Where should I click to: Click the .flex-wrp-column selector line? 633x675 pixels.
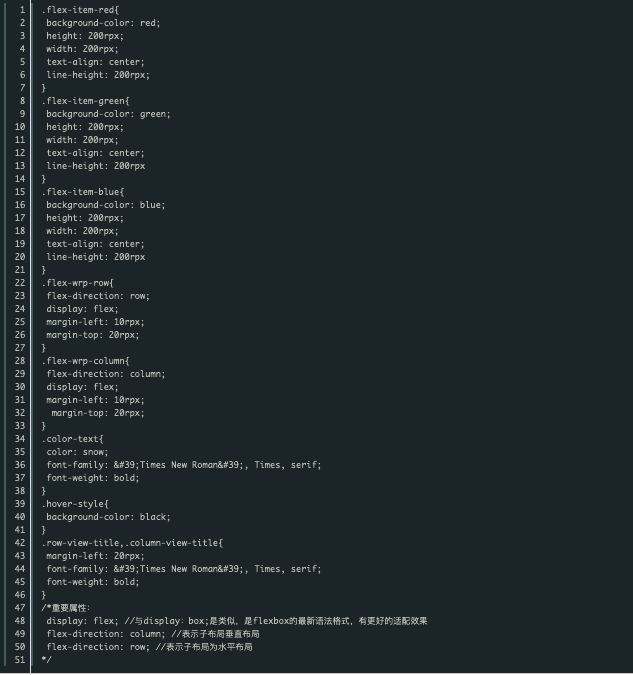coord(85,361)
